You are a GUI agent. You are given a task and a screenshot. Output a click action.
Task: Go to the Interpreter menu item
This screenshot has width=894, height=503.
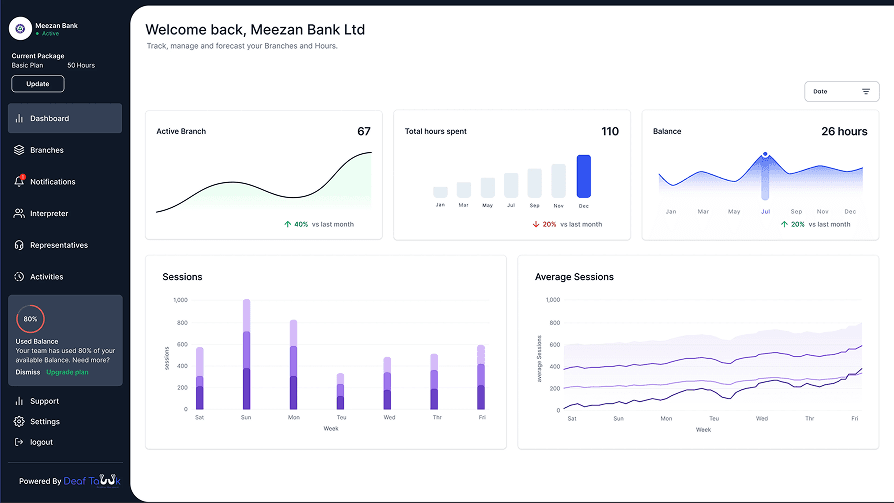click(x=49, y=214)
